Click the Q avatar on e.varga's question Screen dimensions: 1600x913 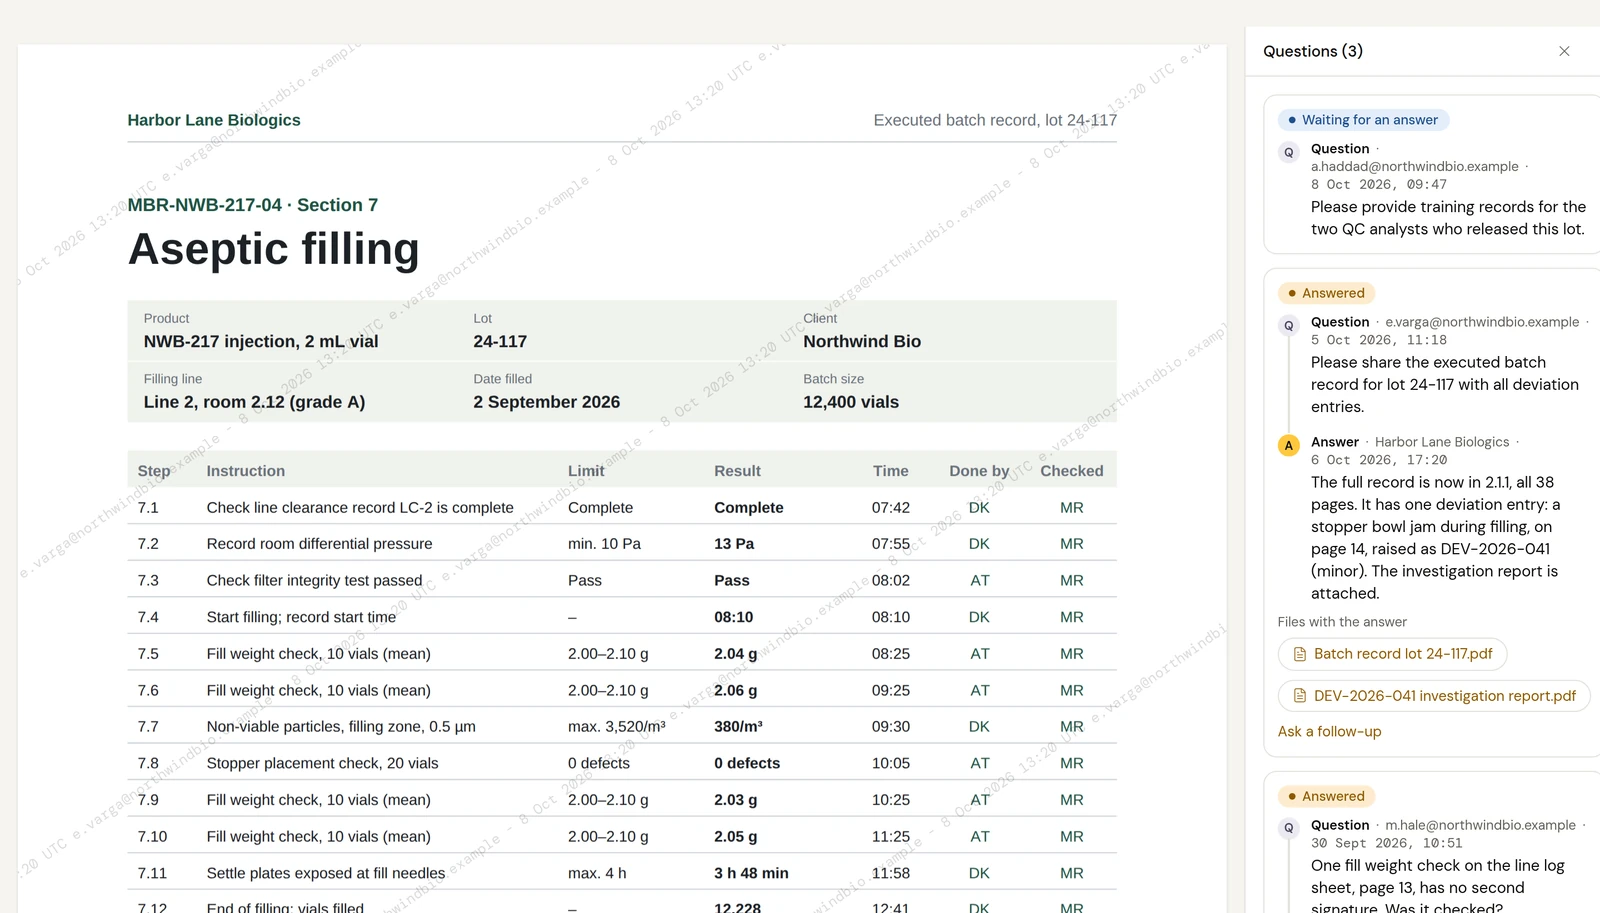point(1289,325)
